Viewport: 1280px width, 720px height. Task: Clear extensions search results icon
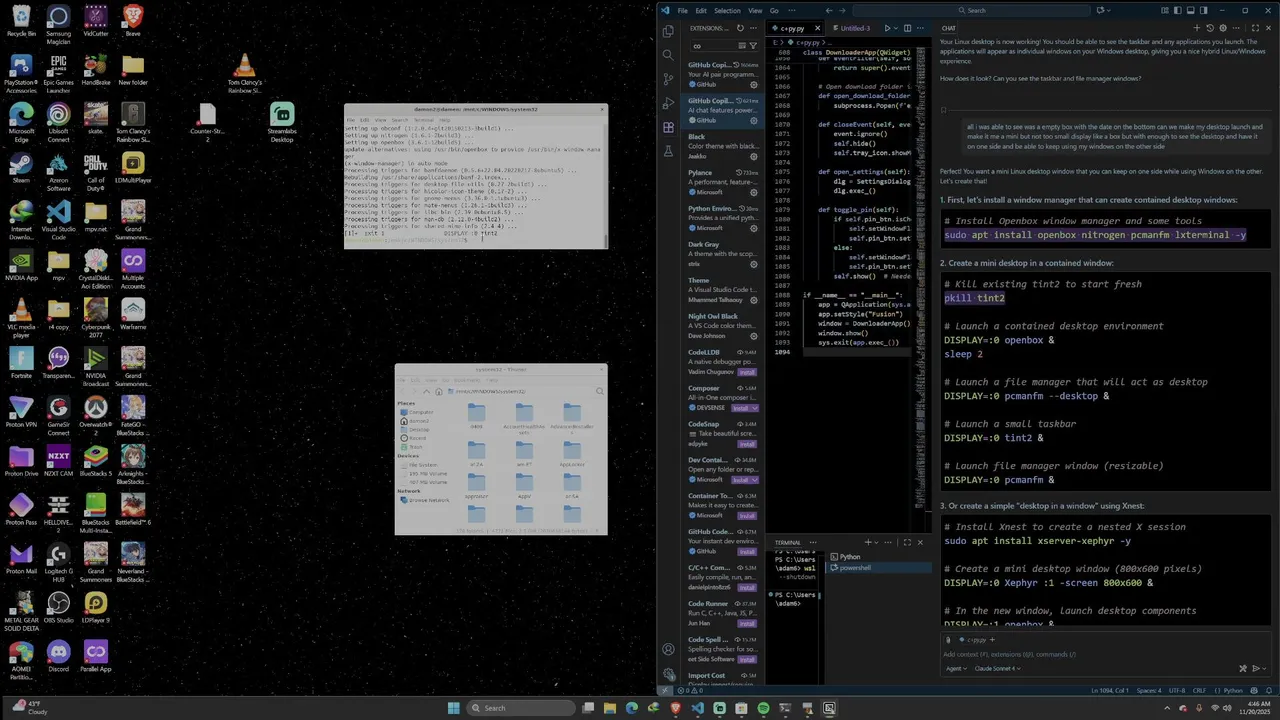741,45
